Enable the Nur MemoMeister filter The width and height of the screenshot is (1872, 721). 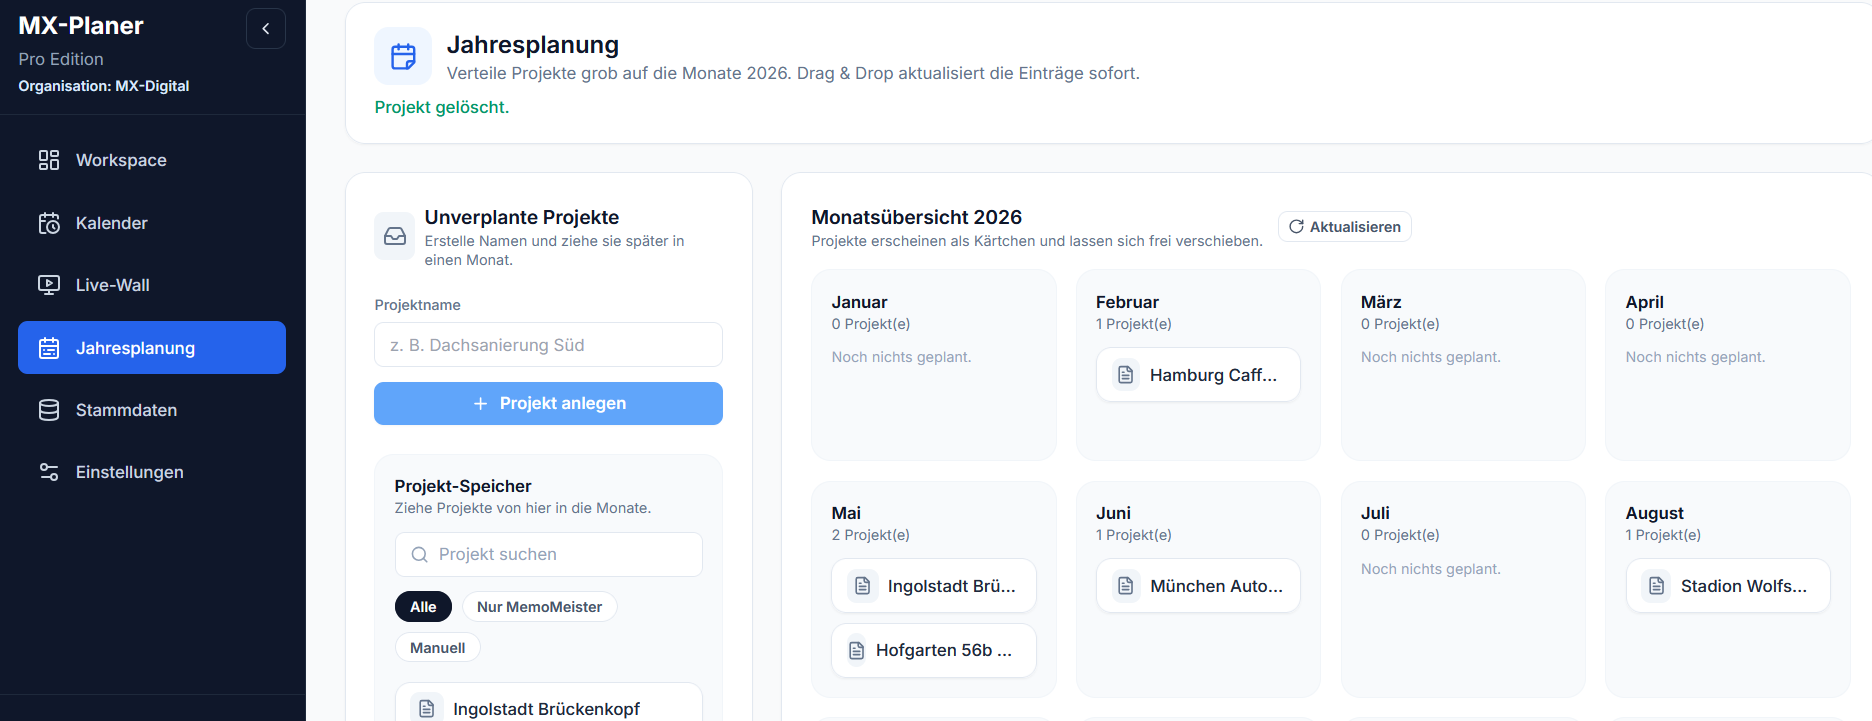click(539, 607)
